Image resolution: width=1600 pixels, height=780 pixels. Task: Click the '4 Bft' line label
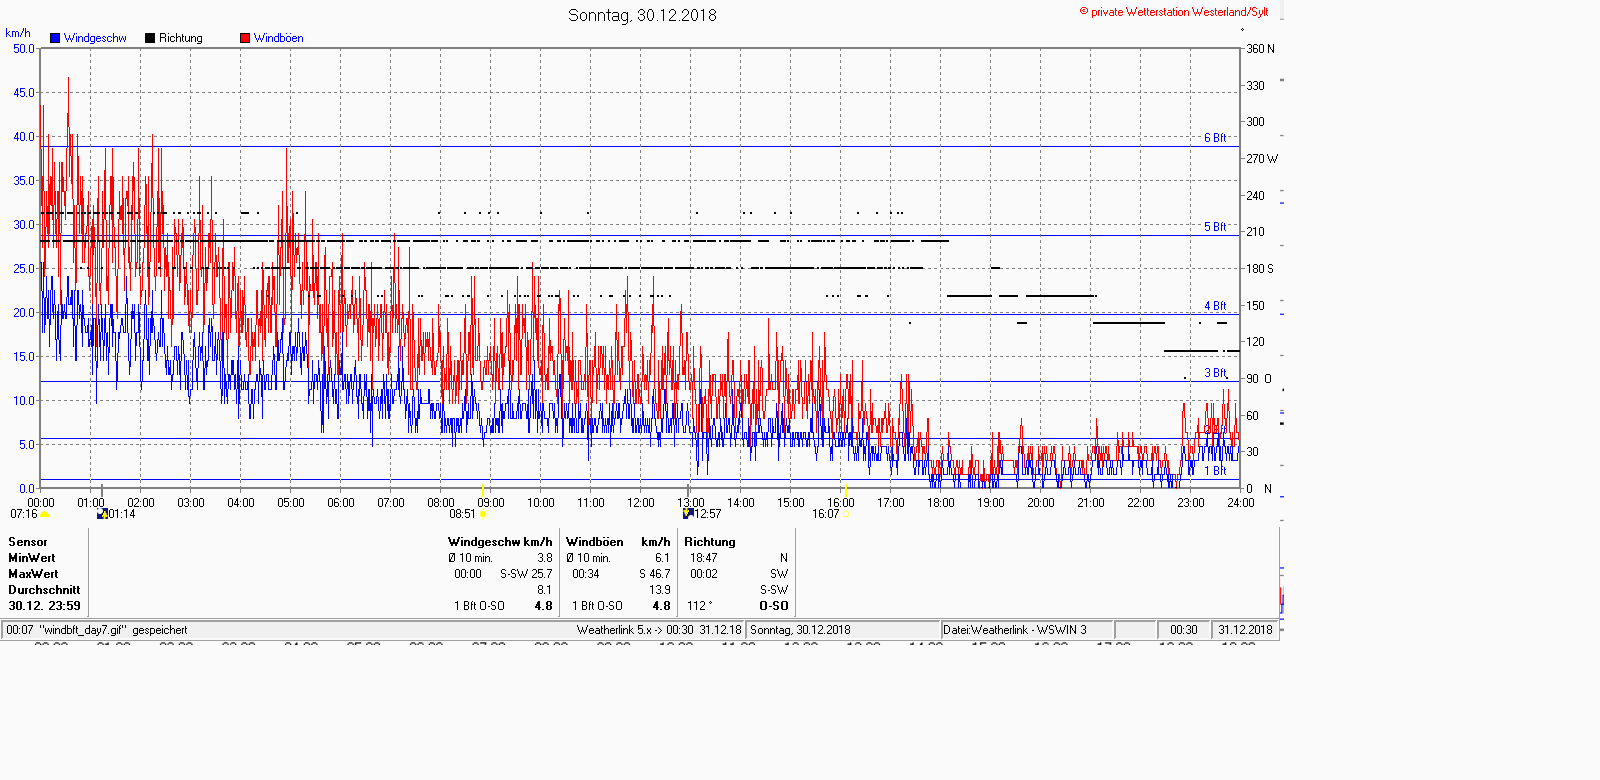pyautogui.click(x=1215, y=306)
